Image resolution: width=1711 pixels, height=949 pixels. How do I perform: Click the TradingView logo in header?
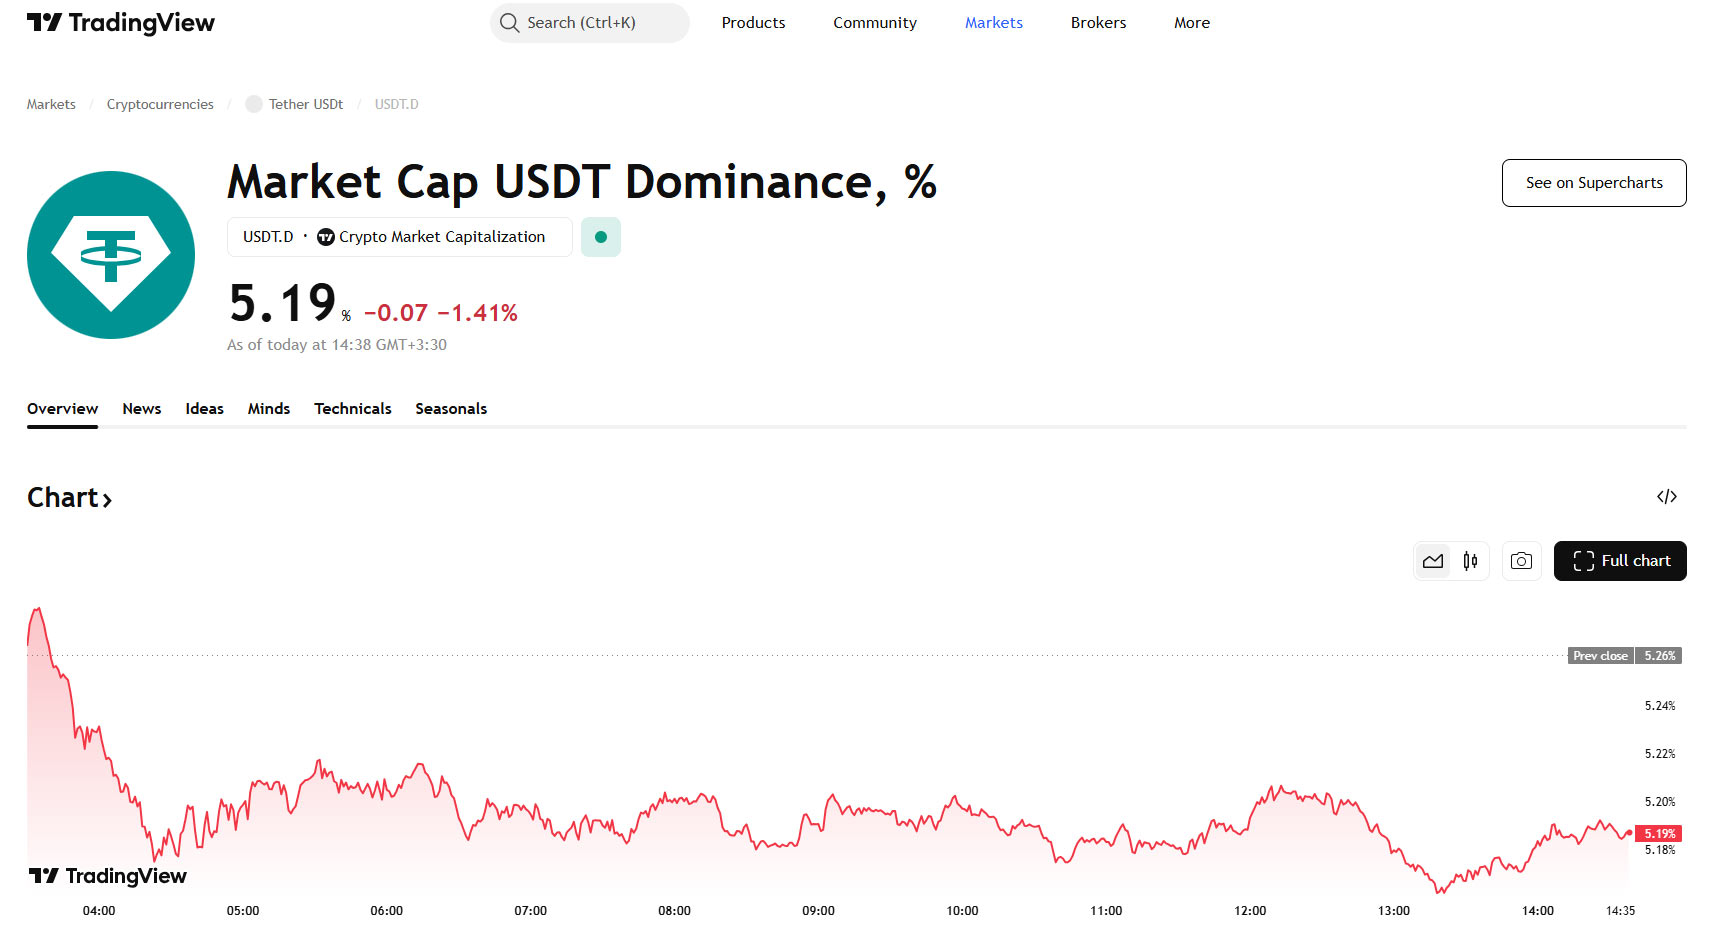pos(120,23)
